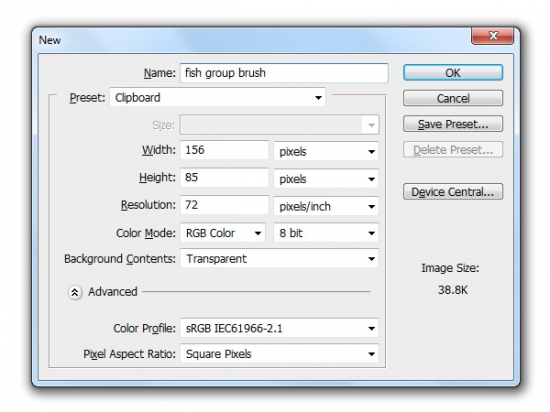Click the Height field showing 85

224,177
